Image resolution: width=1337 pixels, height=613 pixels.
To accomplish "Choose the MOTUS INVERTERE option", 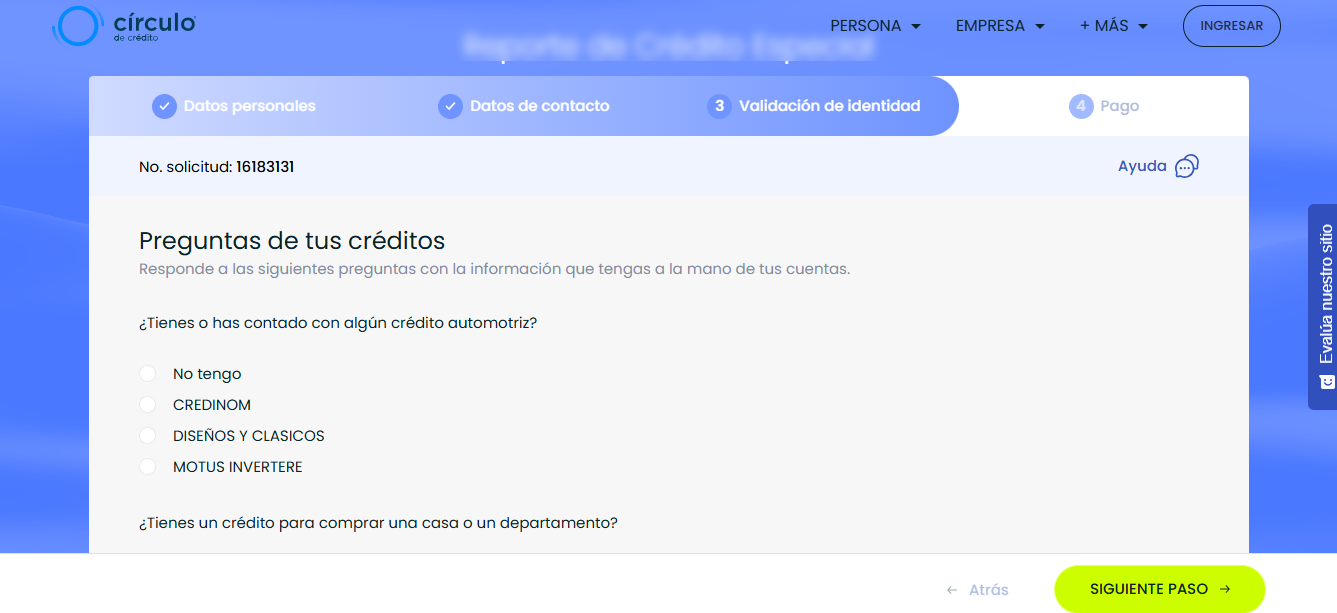I will (x=147, y=466).
